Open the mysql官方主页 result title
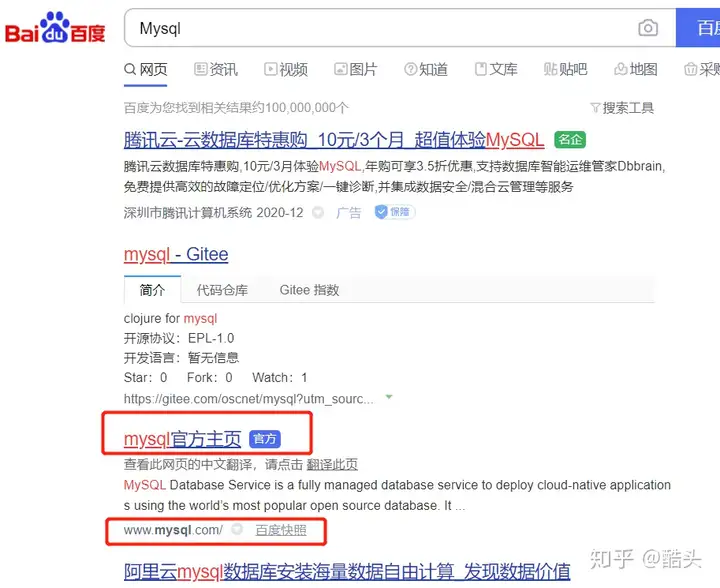 click(x=182, y=439)
